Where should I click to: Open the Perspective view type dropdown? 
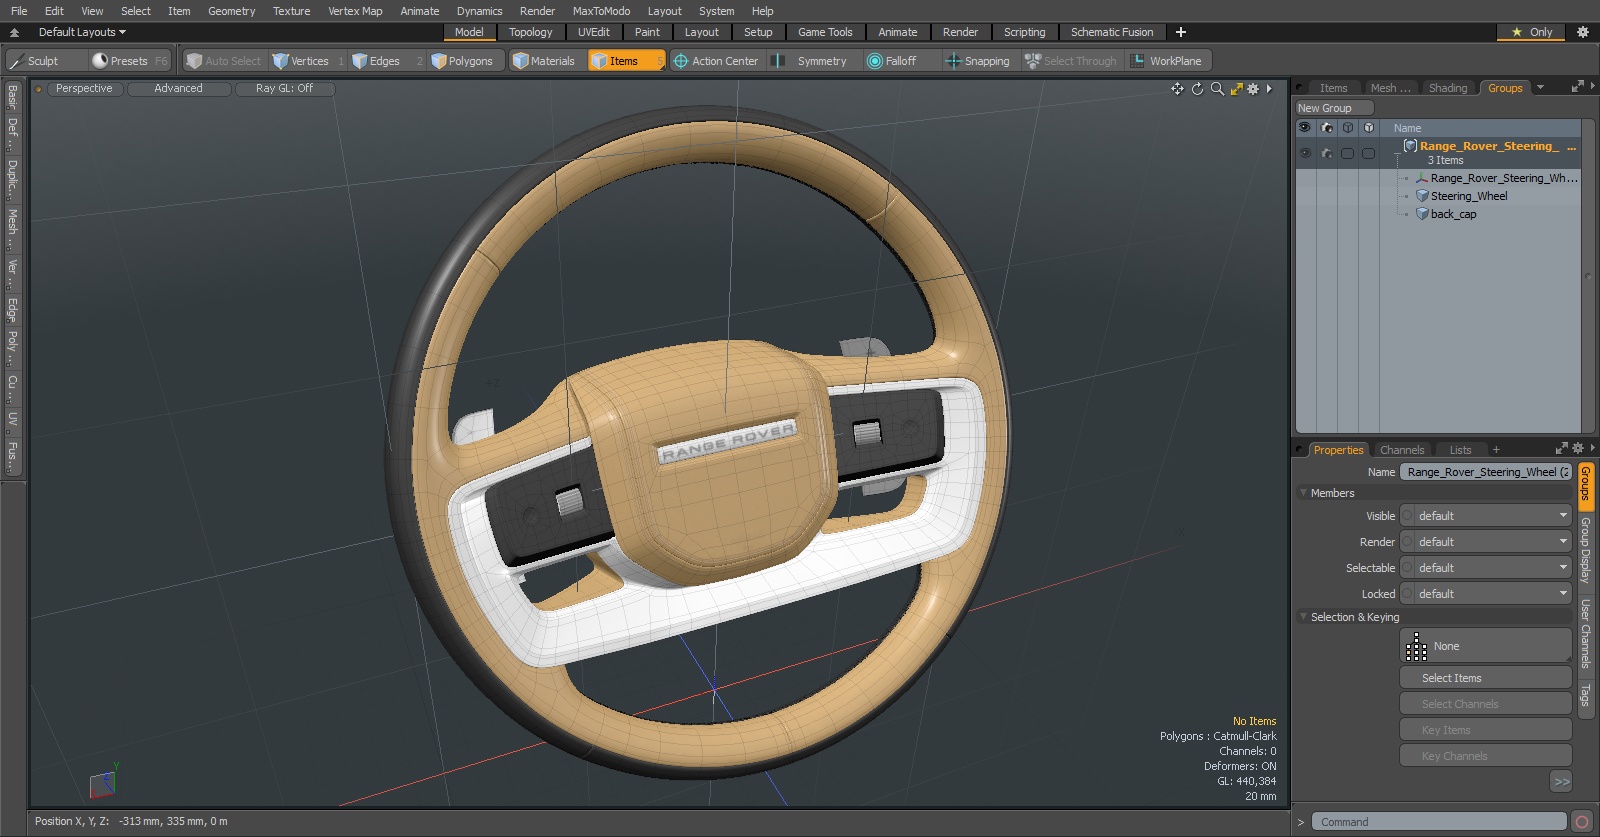click(84, 89)
